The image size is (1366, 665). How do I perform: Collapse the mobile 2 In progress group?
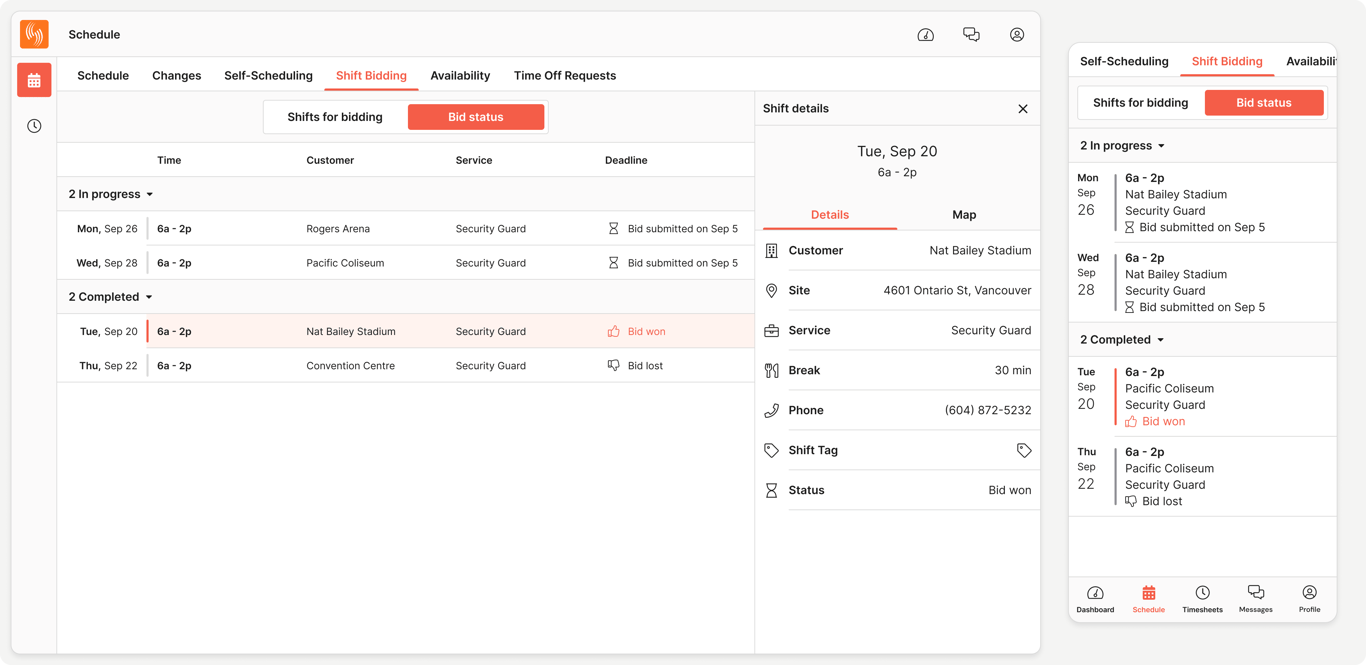click(1123, 146)
